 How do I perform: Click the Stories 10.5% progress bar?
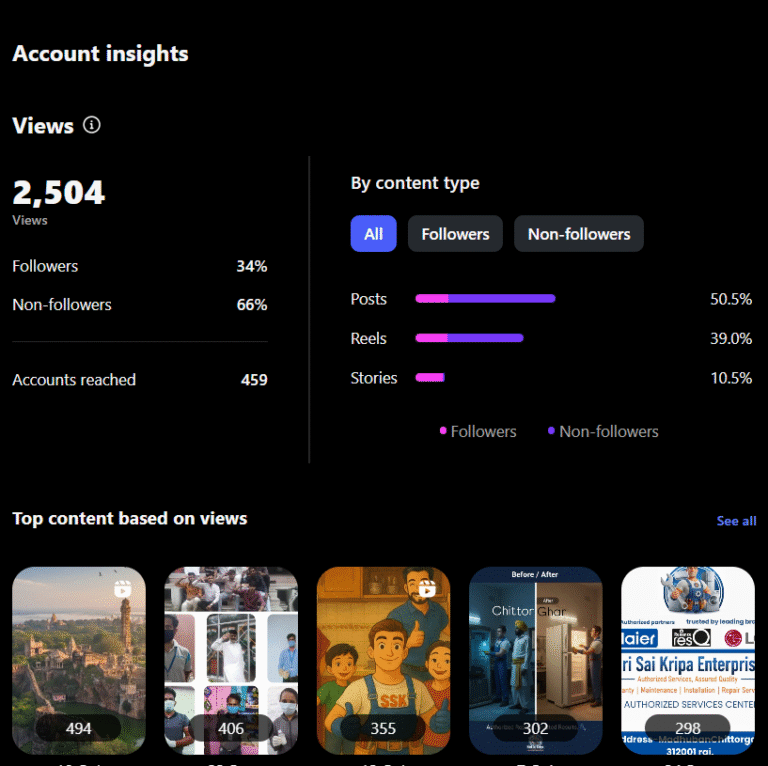430,378
